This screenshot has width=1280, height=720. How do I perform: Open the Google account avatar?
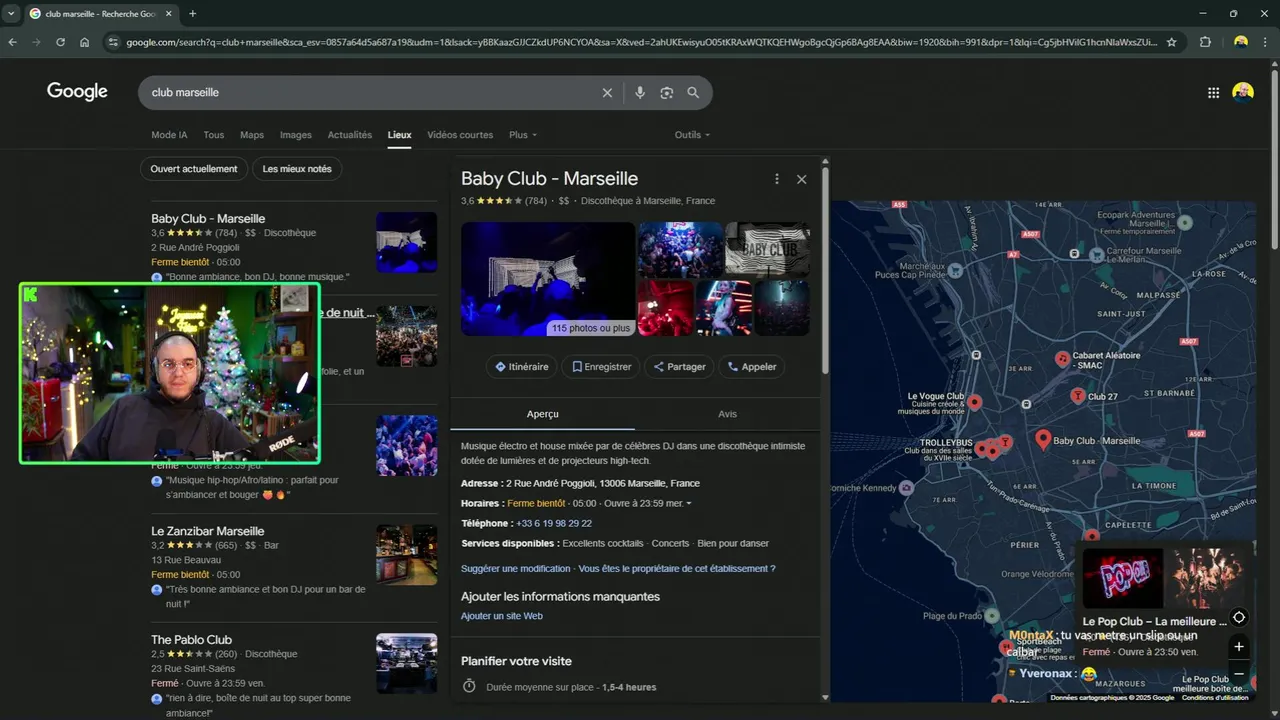(x=1243, y=93)
